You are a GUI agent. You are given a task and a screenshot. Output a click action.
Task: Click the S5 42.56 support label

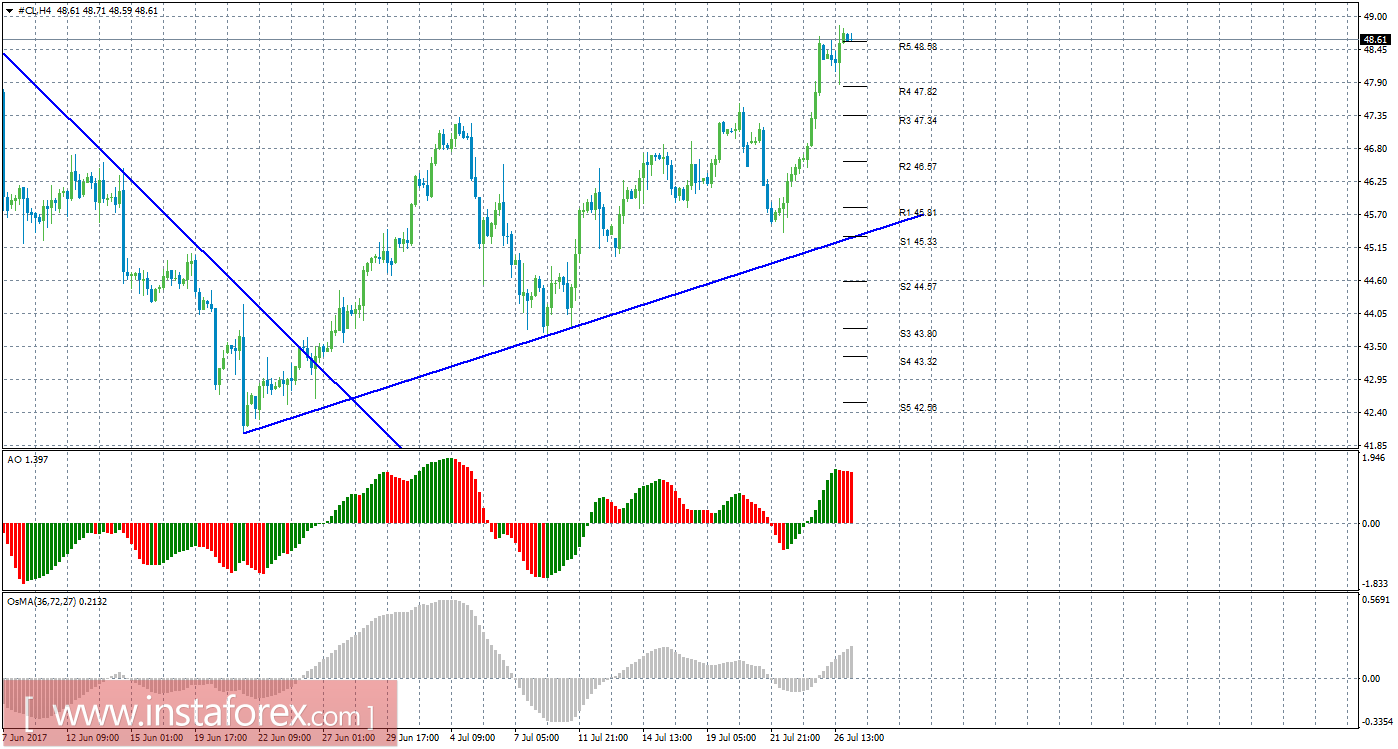tap(918, 407)
